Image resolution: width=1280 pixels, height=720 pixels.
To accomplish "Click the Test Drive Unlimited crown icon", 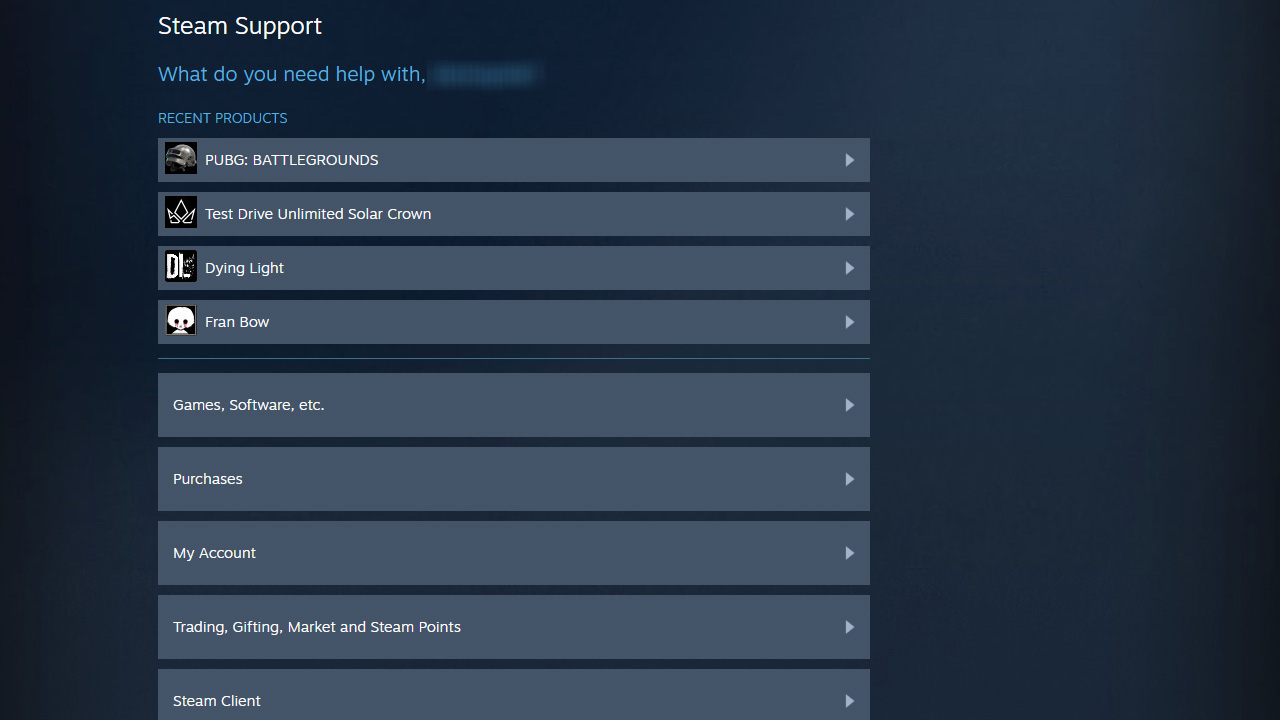I will point(181,213).
